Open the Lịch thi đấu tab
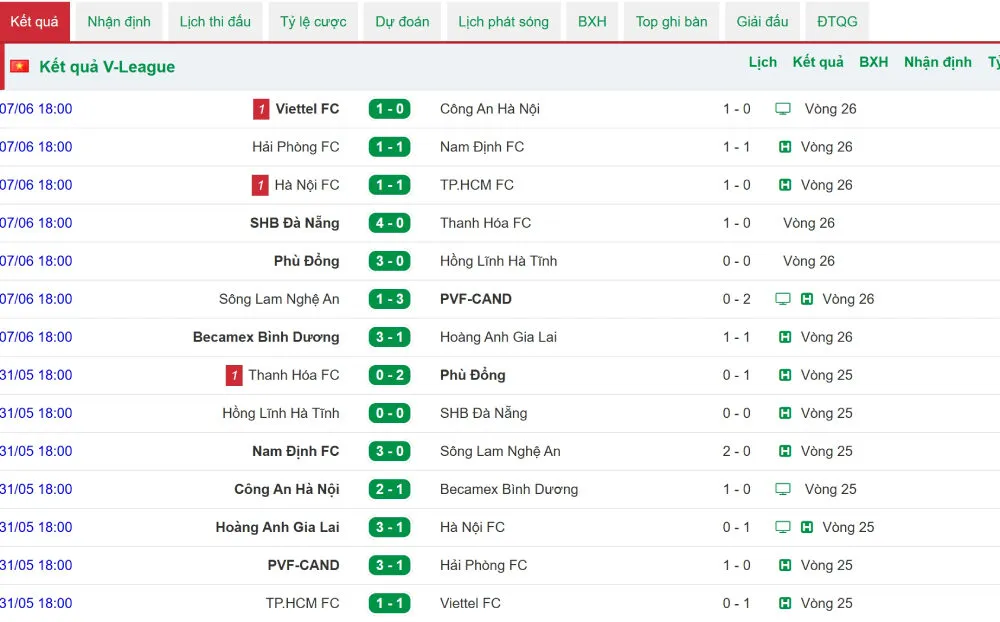The width and height of the screenshot is (1000, 622). 216,22
